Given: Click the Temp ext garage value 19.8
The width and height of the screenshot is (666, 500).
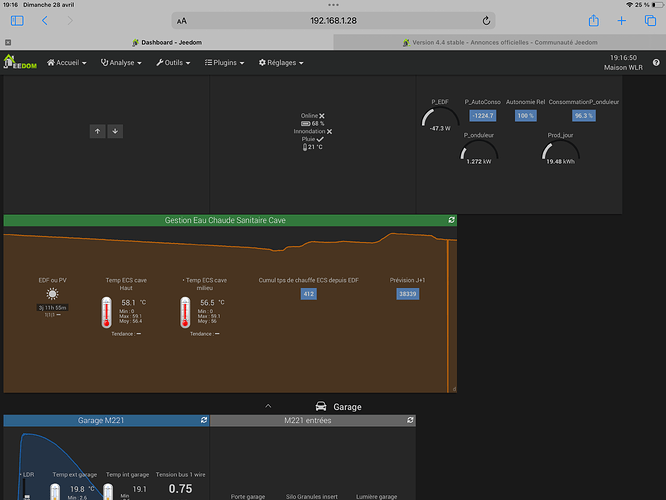Looking at the screenshot, I should tap(77, 489).
